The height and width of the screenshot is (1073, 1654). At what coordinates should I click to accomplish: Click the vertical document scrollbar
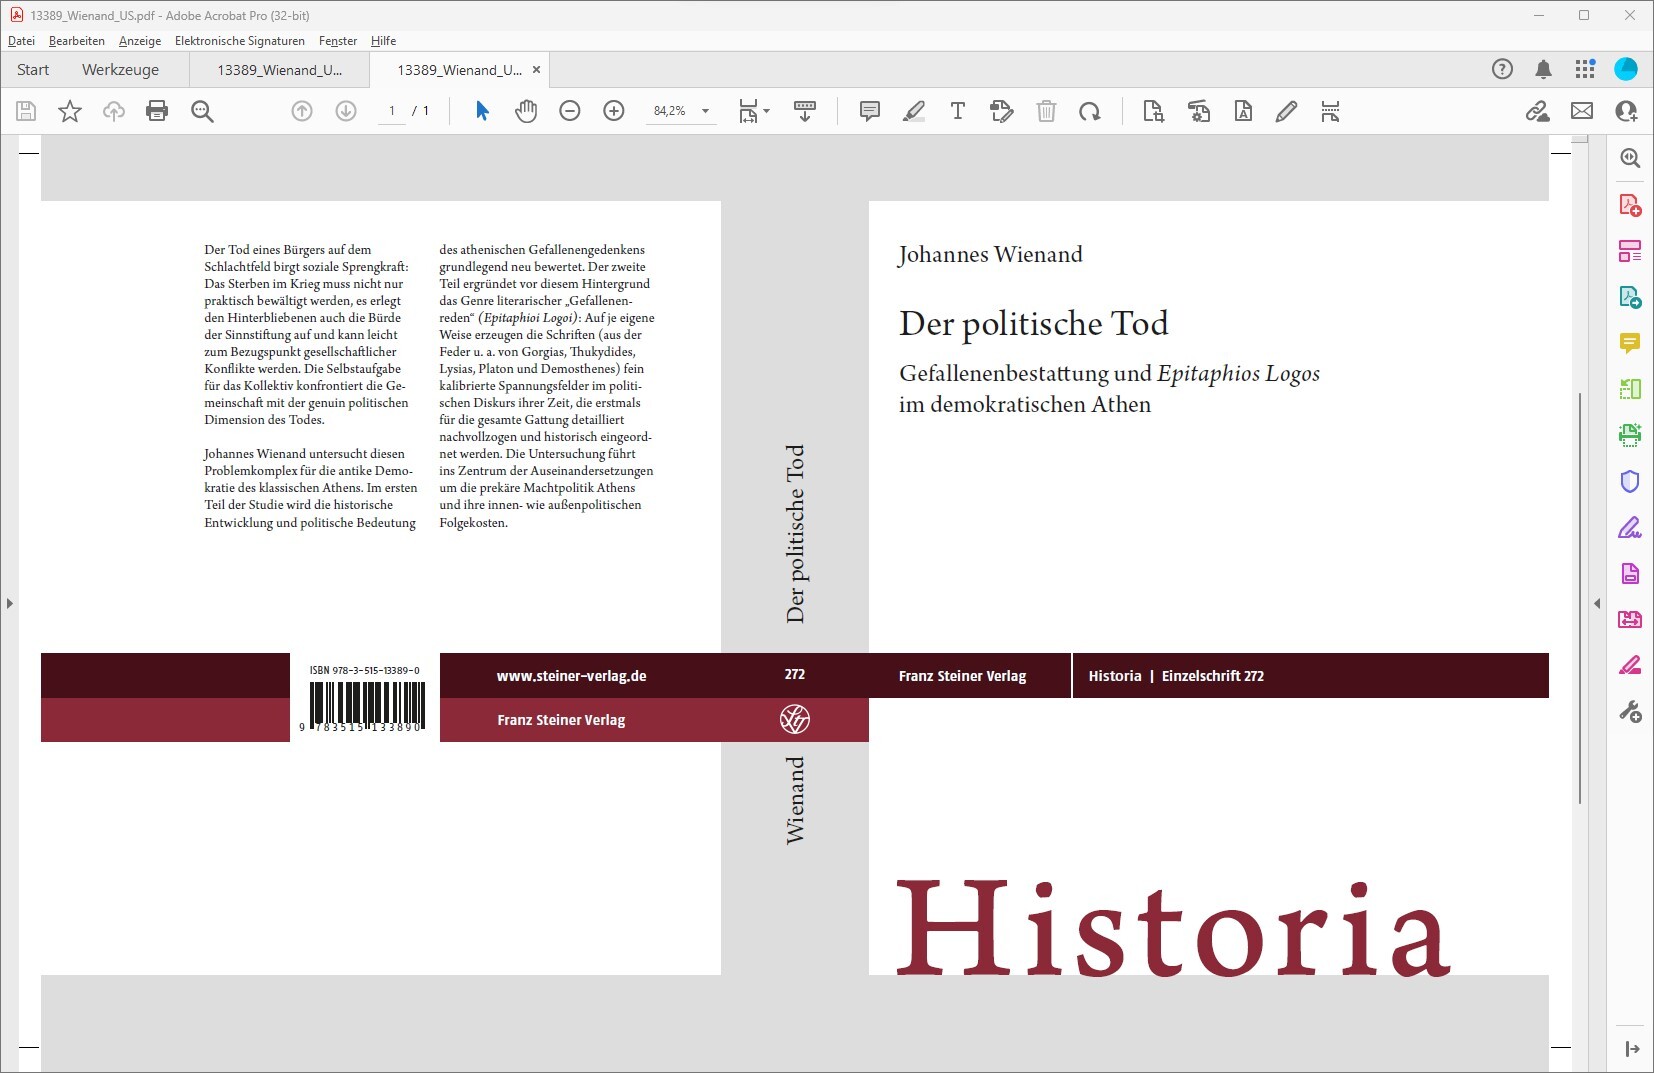pyautogui.click(x=1580, y=597)
